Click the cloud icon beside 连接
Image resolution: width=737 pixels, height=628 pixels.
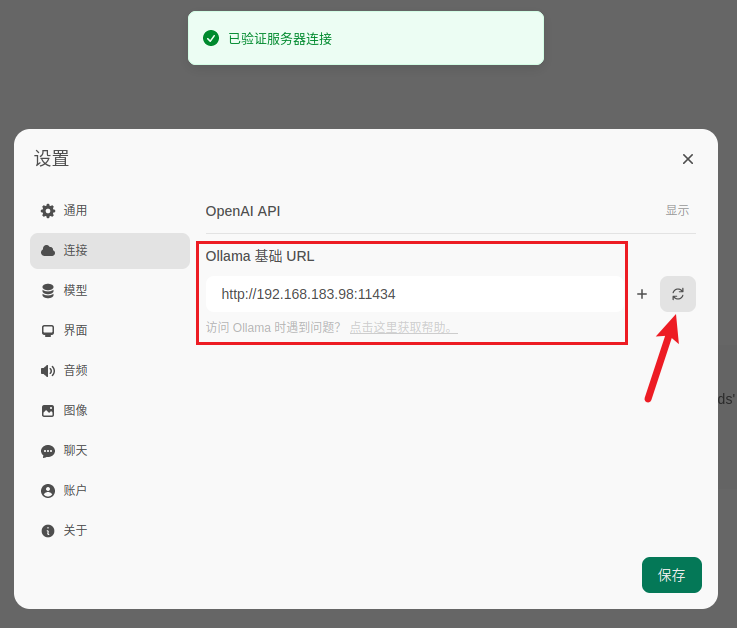tap(48, 251)
